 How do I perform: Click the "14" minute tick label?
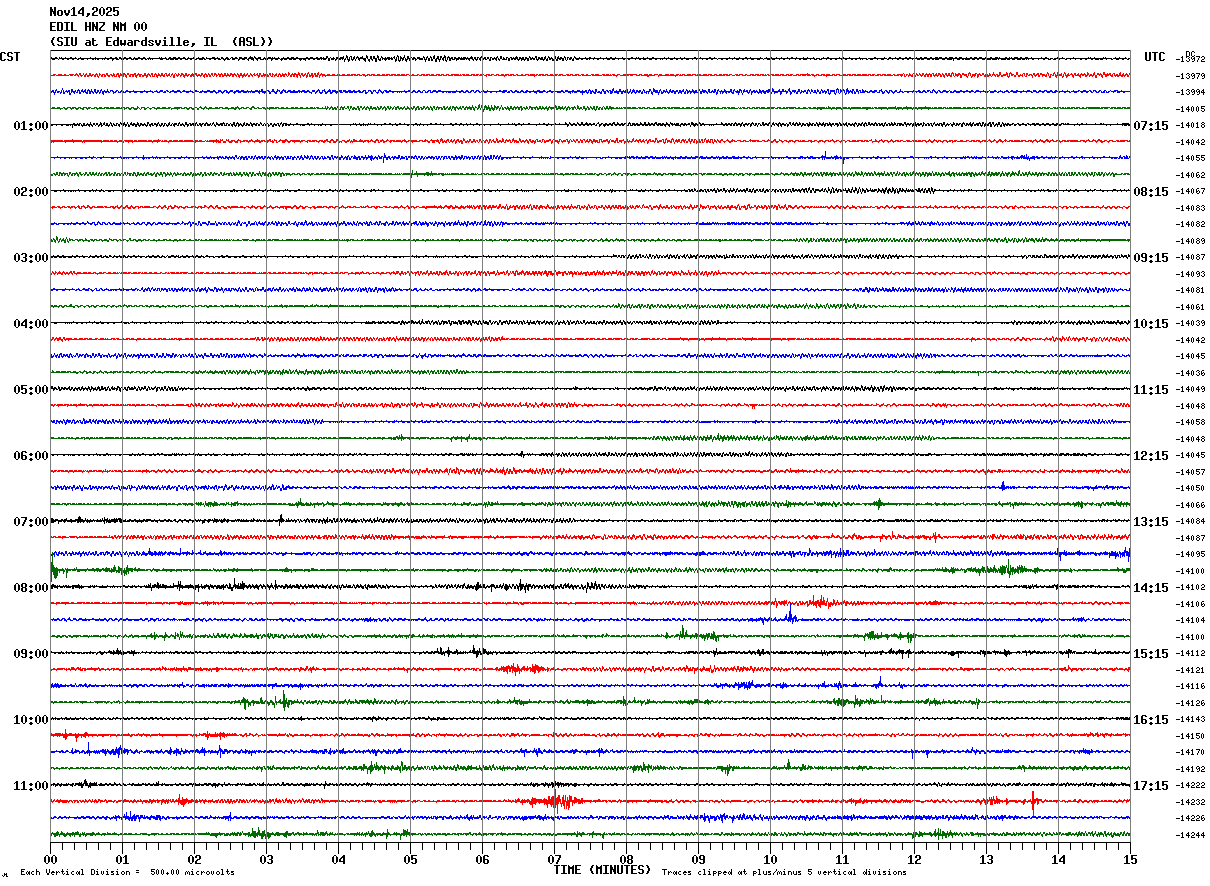click(1058, 859)
